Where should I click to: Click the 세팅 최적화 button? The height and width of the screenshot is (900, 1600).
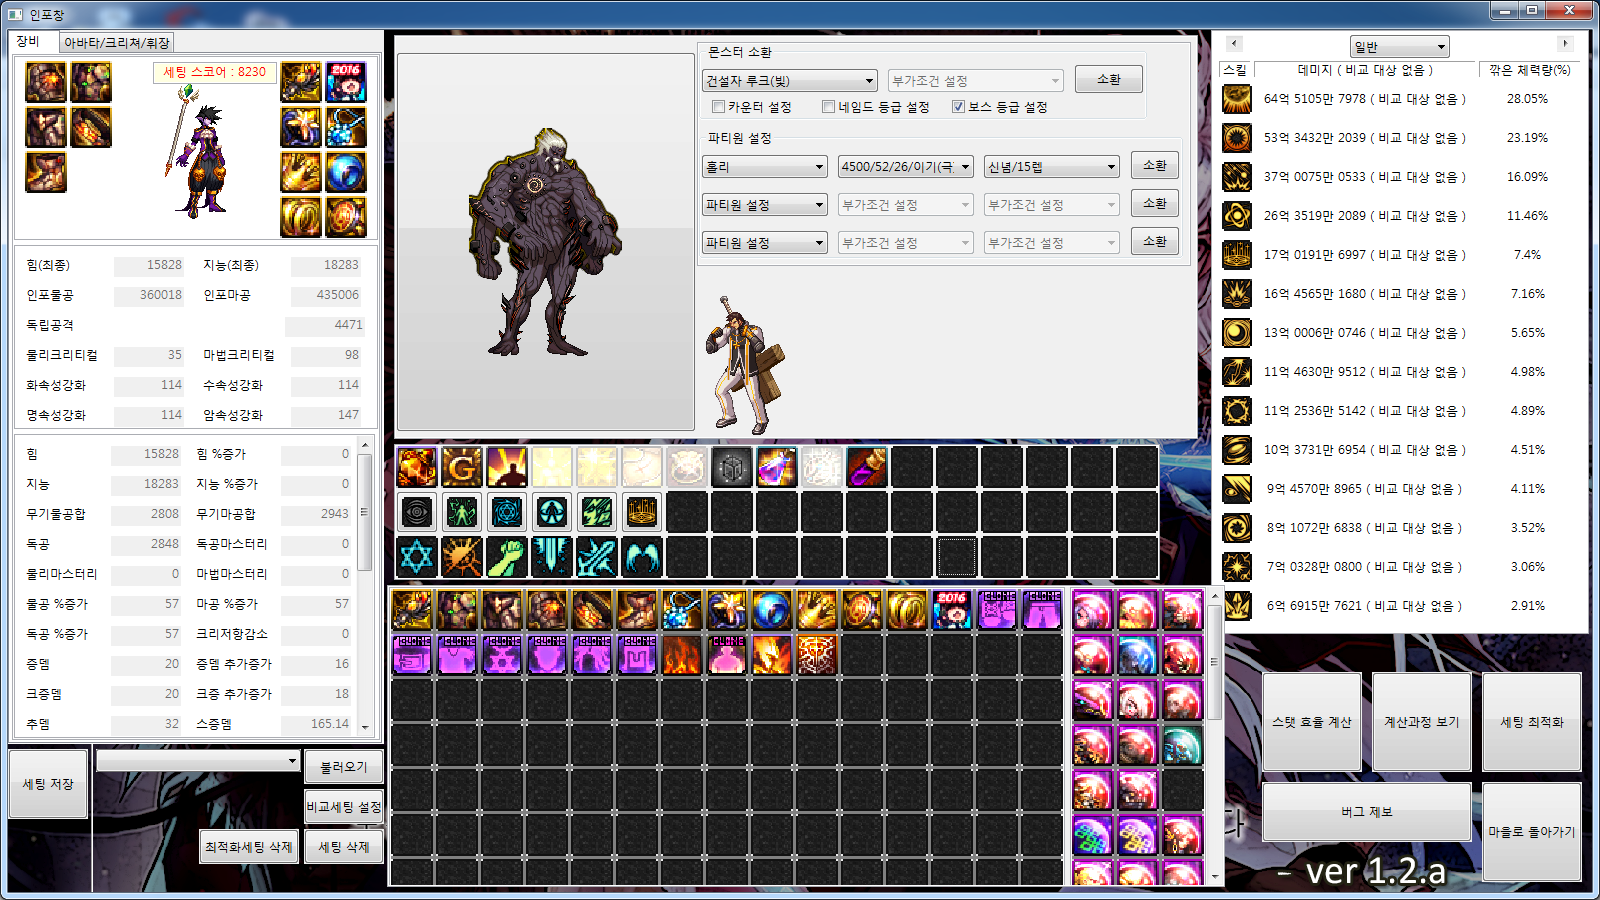[x=1531, y=722]
